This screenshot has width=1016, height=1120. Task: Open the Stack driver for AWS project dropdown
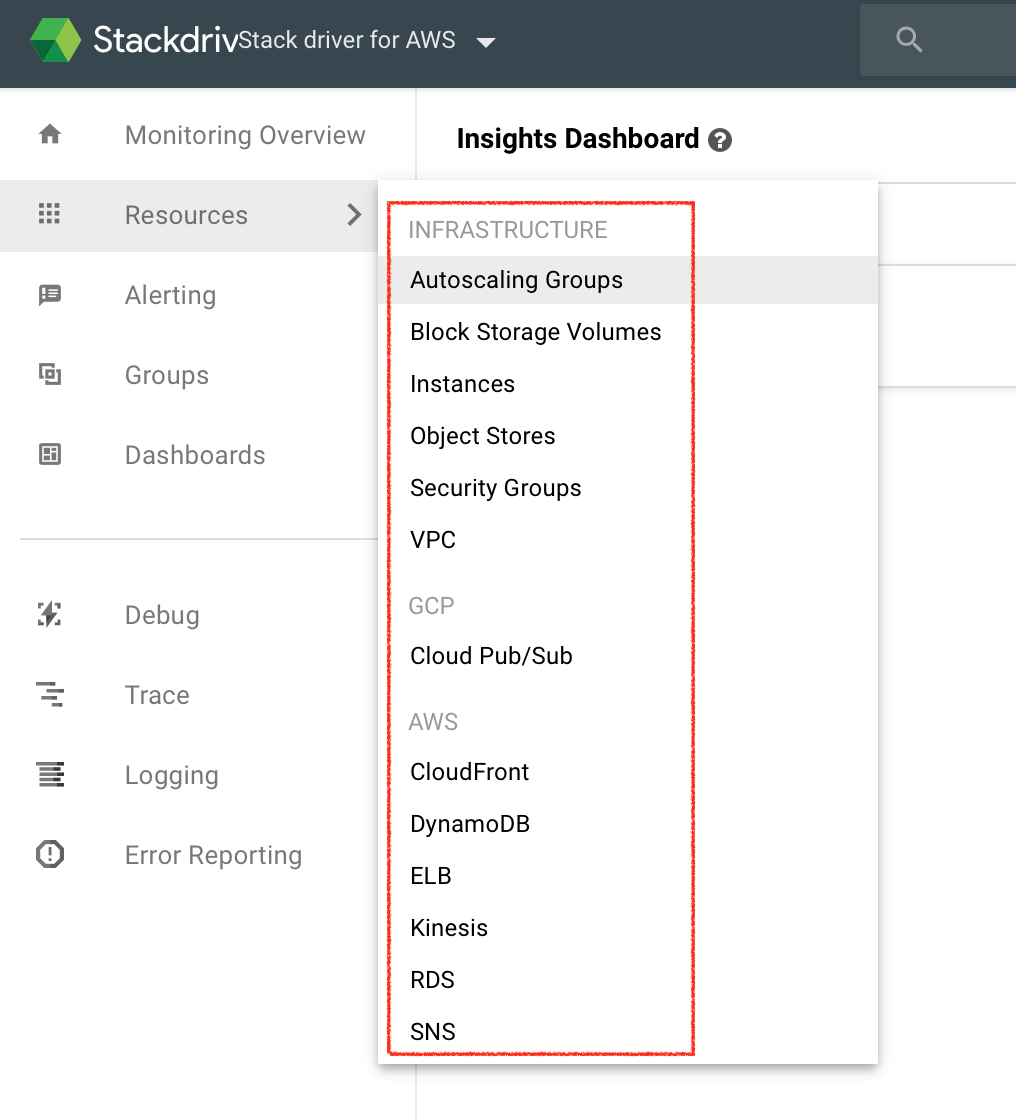click(485, 43)
